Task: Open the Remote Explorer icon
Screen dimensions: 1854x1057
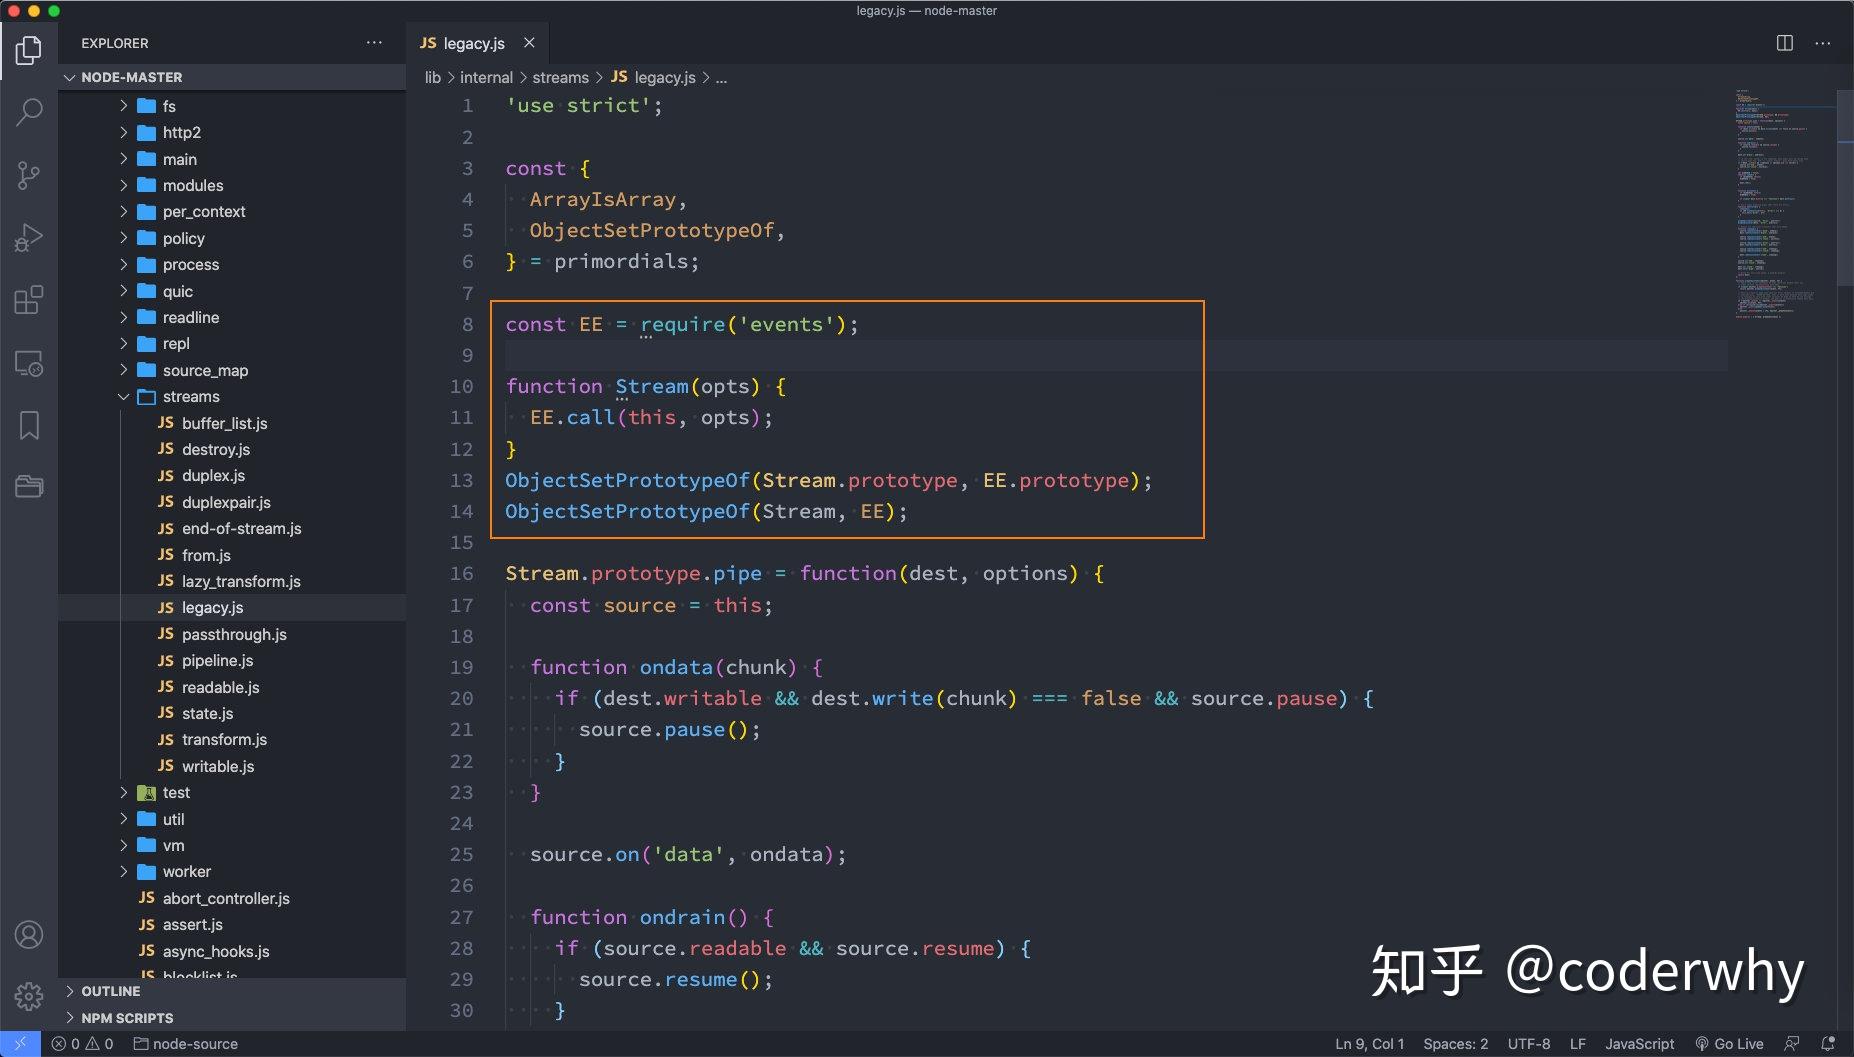Action: 29,364
